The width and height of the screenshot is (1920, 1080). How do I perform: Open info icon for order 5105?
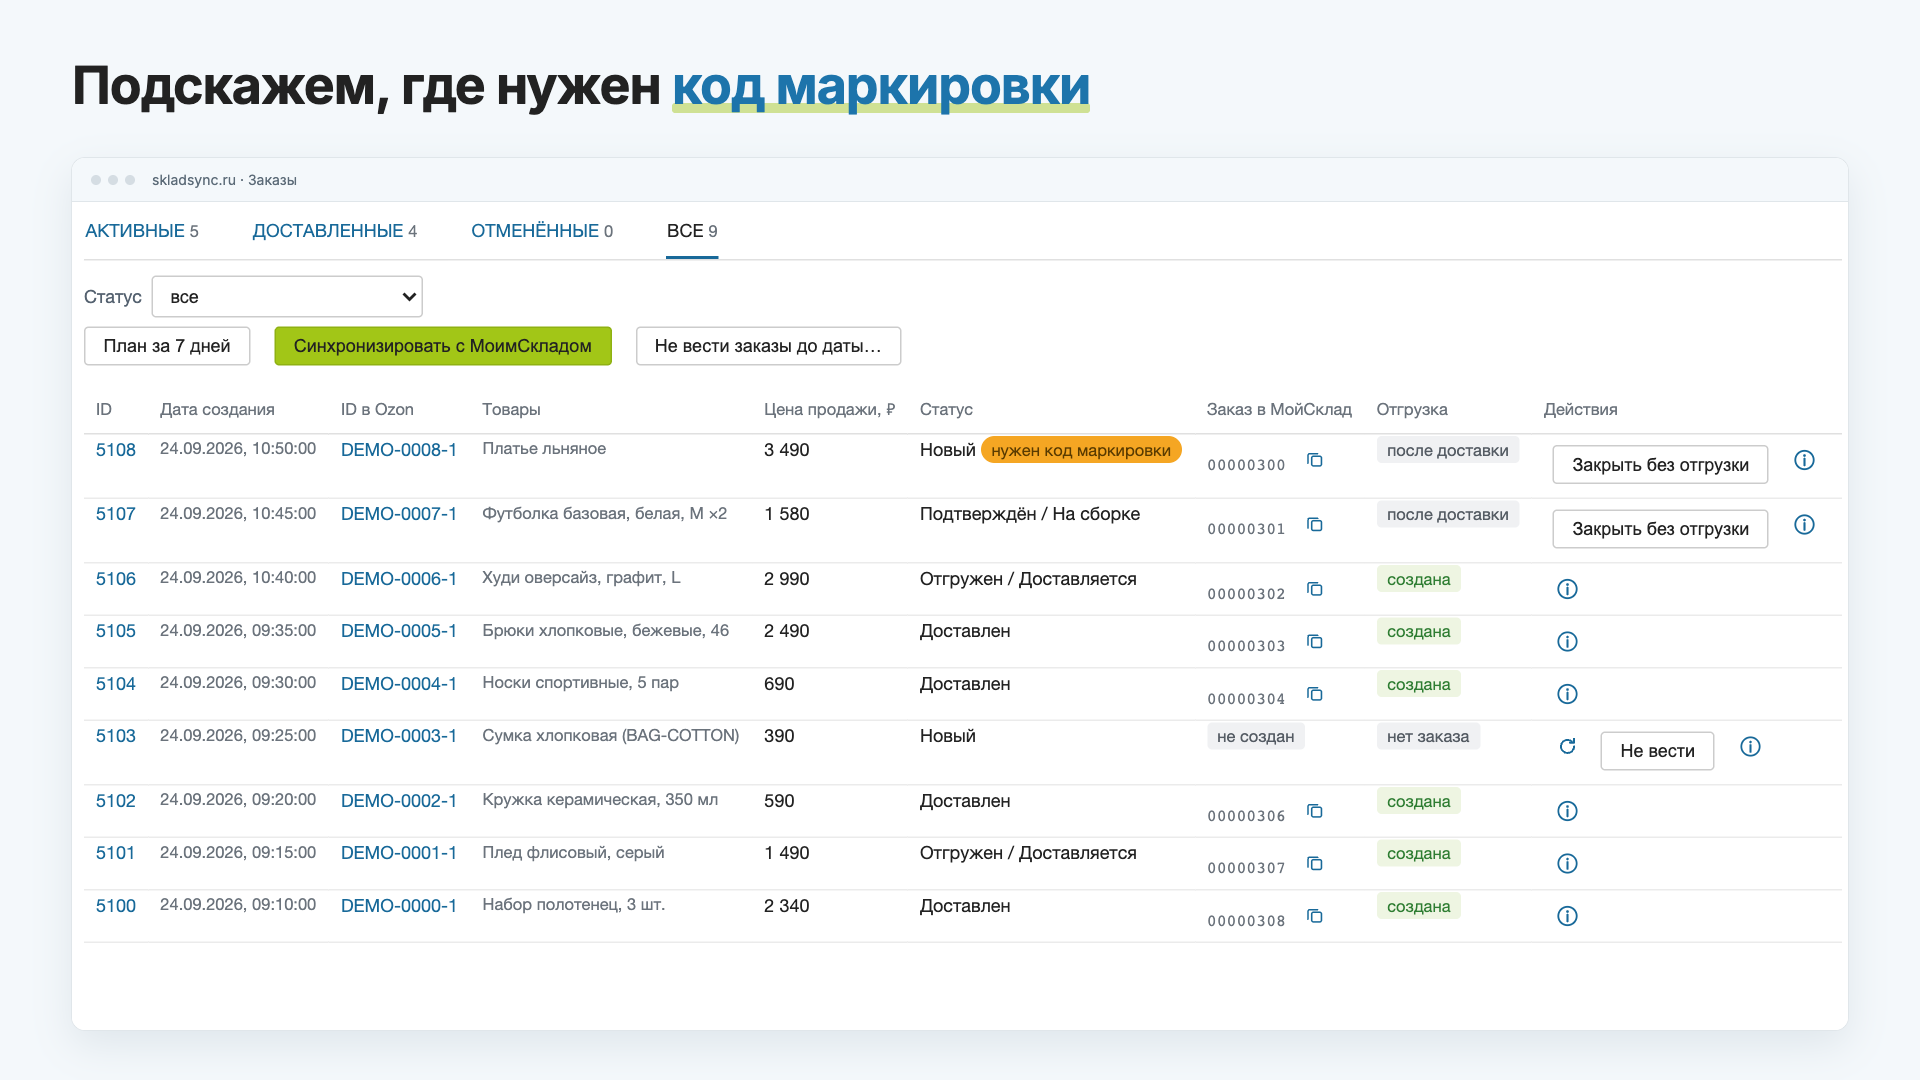1567,641
